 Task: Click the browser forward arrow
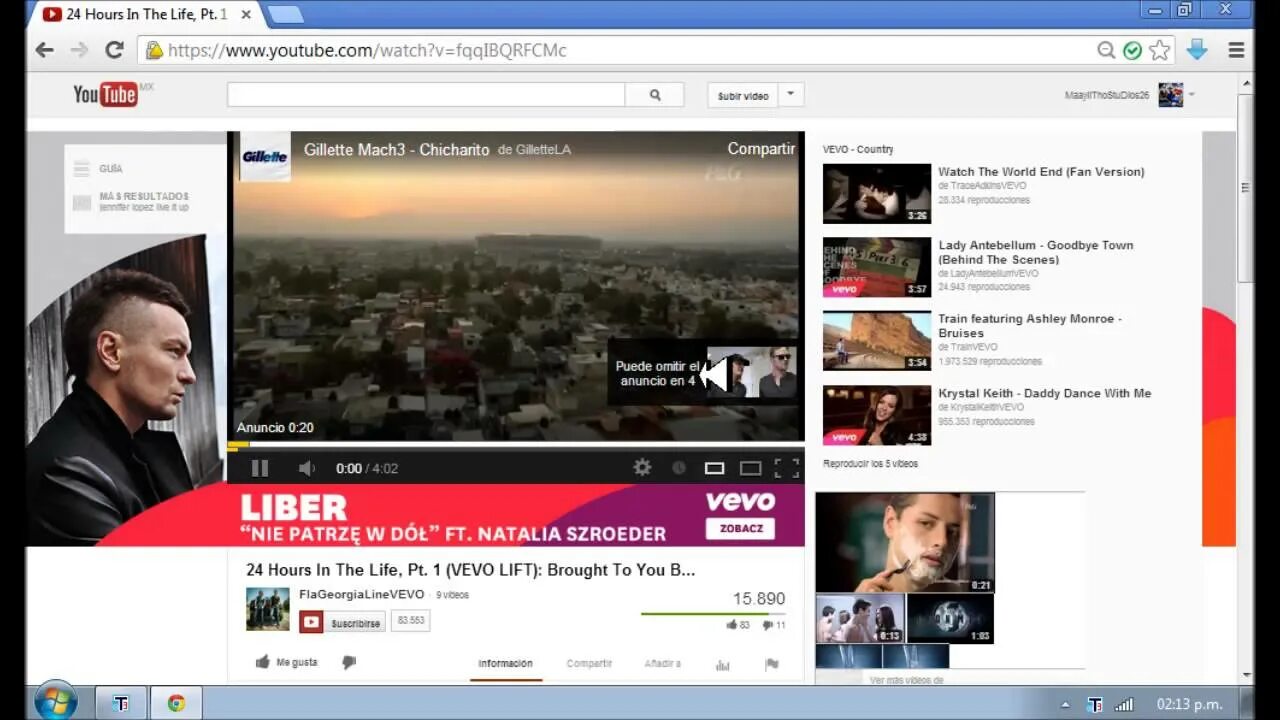coord(79,50)
